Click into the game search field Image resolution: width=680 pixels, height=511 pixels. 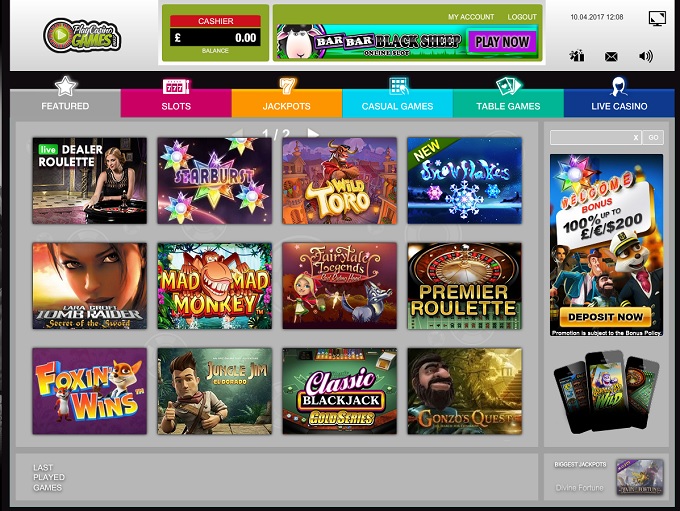coord(591,138)
